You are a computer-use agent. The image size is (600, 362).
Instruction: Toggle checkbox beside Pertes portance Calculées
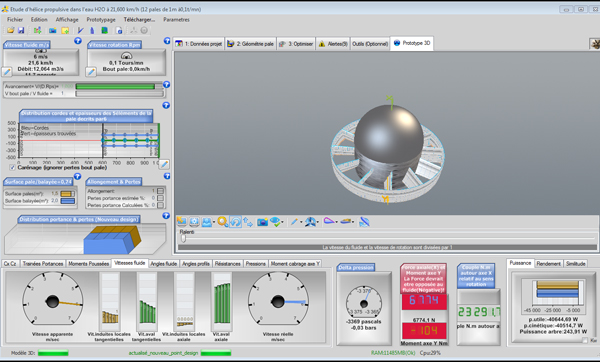pyautogui.click(x=160, y=205)
